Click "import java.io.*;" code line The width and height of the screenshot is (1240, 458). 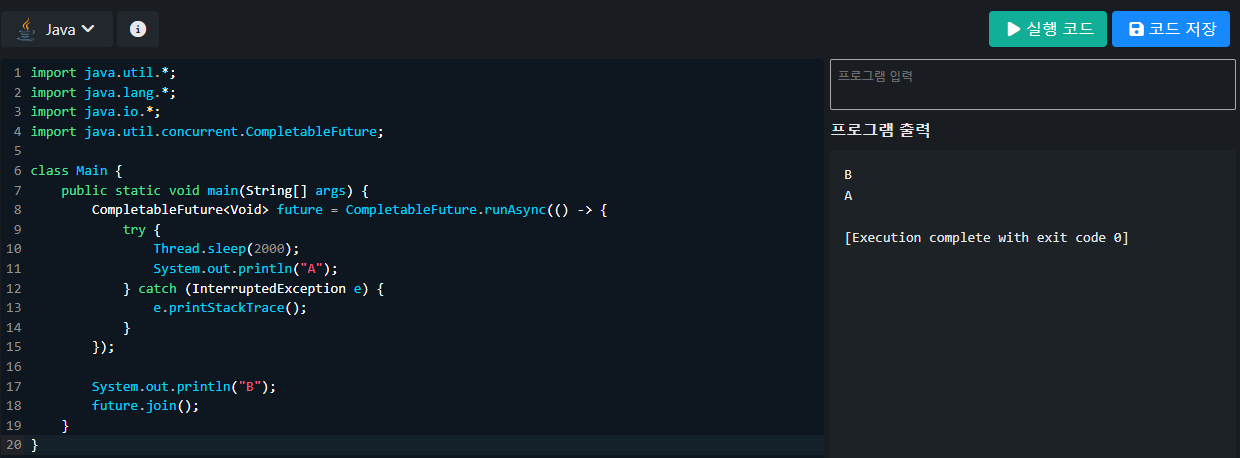click(x=95, y=111)
